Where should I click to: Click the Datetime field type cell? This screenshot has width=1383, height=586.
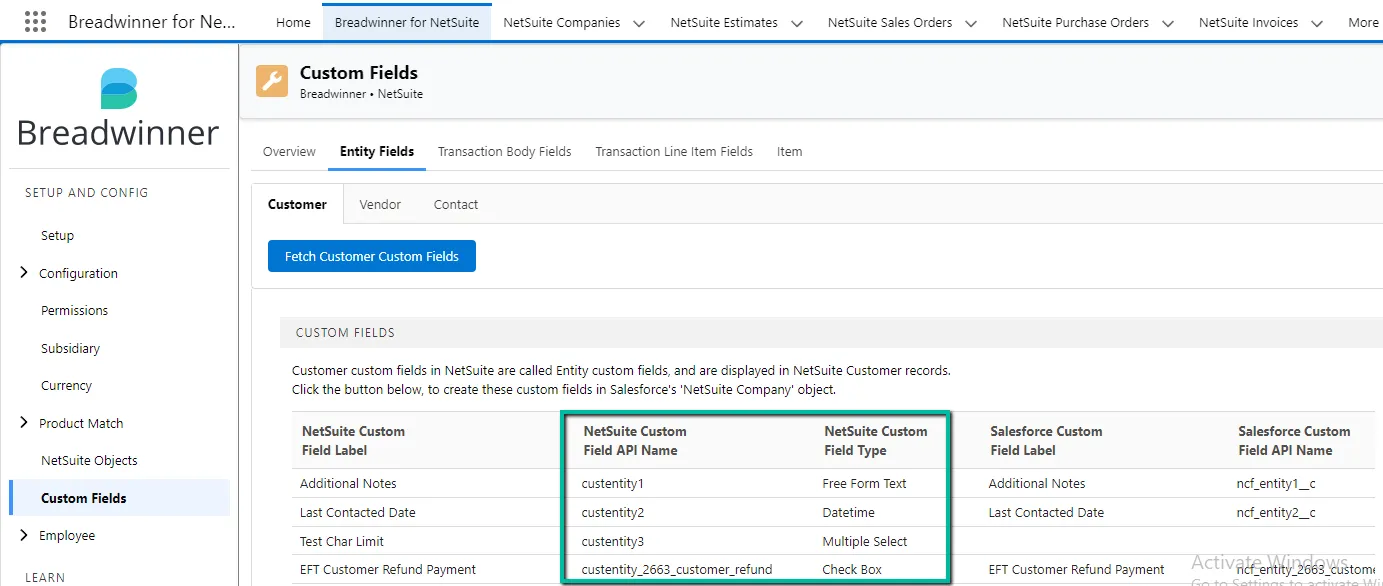point(848,513)
